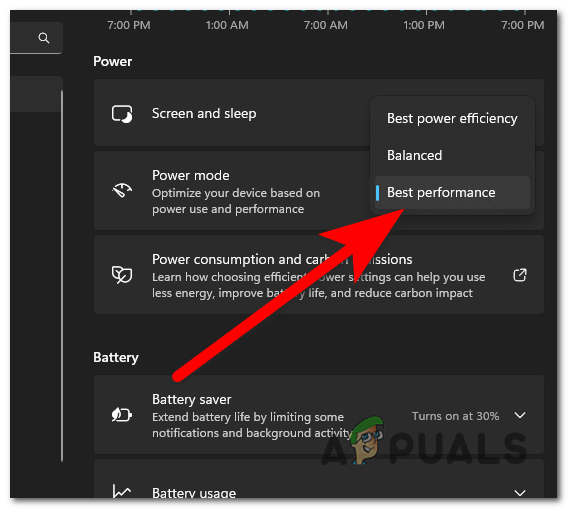568x509 pixels.
Task: Click the Power mode gauge icon
Action: point(122,190)
